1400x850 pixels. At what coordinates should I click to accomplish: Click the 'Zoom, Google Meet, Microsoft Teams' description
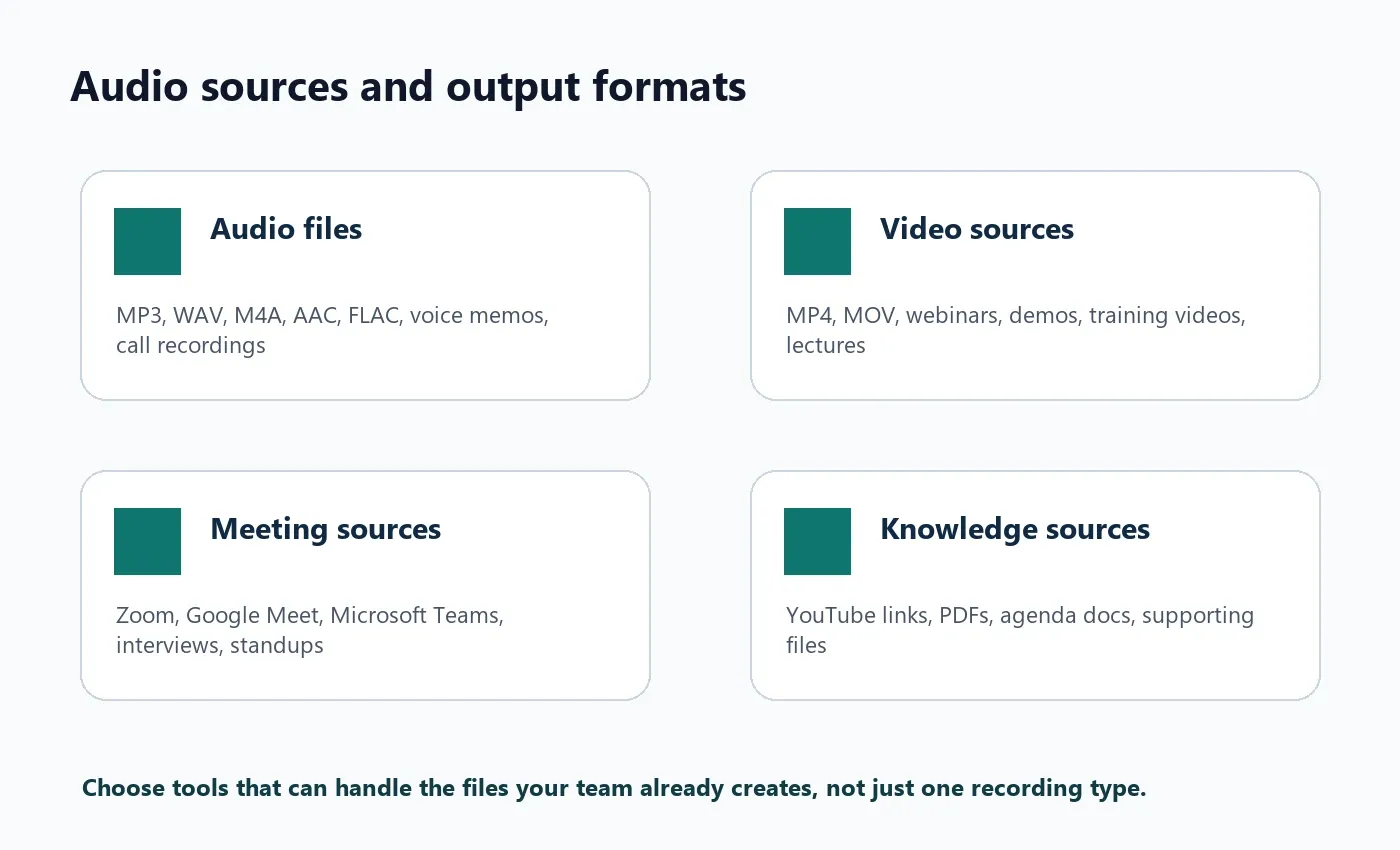click(310, 630)
